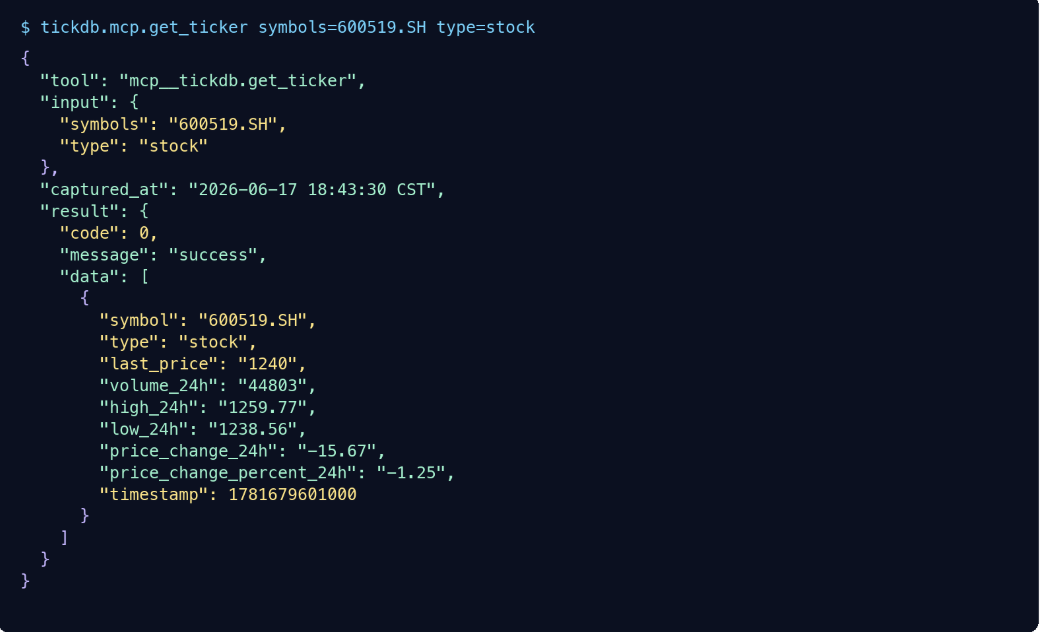
Task: Click the "data" array opening bracket
Action: click(x=145, y=277)
